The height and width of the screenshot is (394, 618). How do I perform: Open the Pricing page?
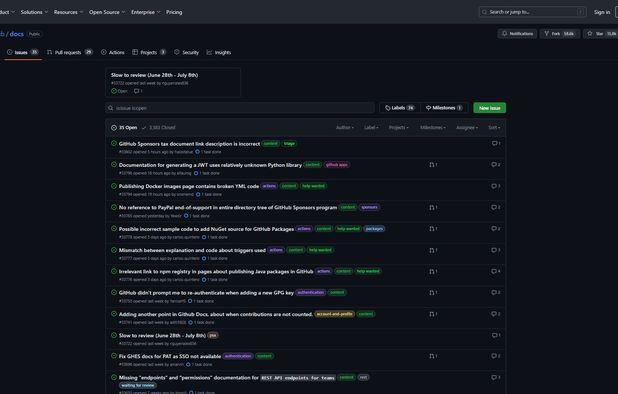(x=174, y=12)
